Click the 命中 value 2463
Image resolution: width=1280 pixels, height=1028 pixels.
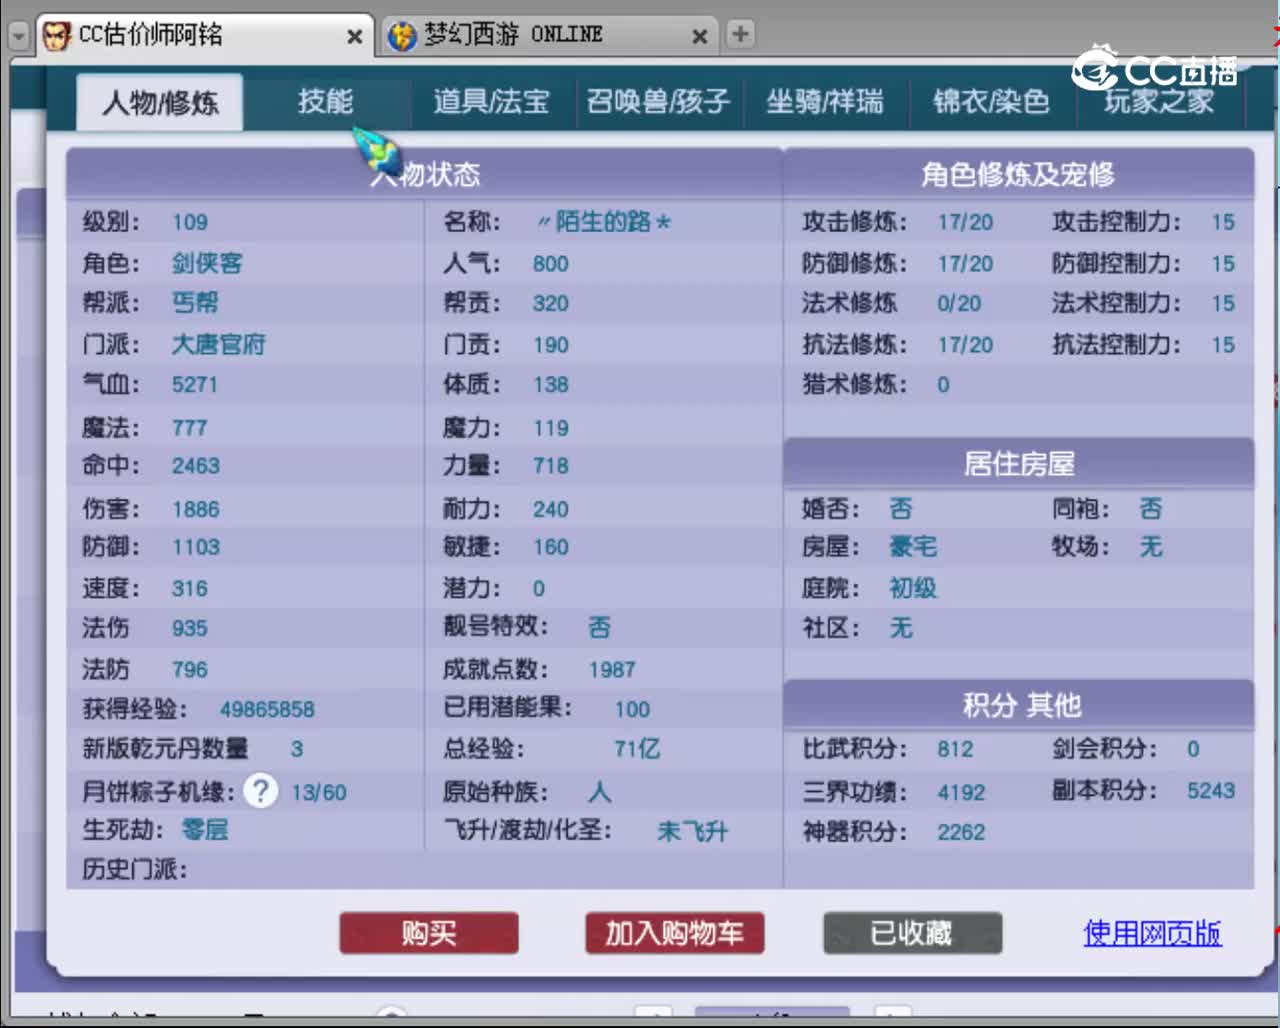(196, 465)
